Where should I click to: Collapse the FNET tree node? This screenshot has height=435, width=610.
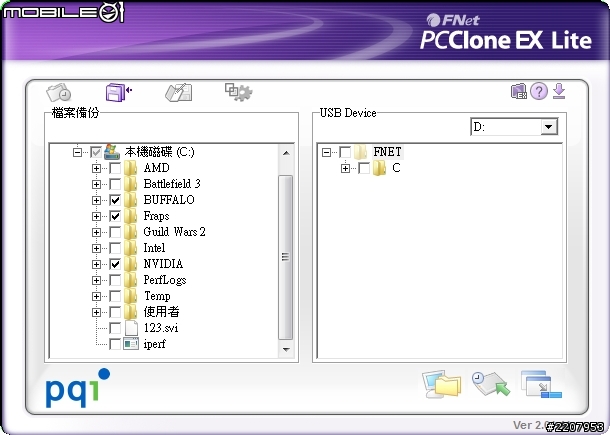pos(326,152)
